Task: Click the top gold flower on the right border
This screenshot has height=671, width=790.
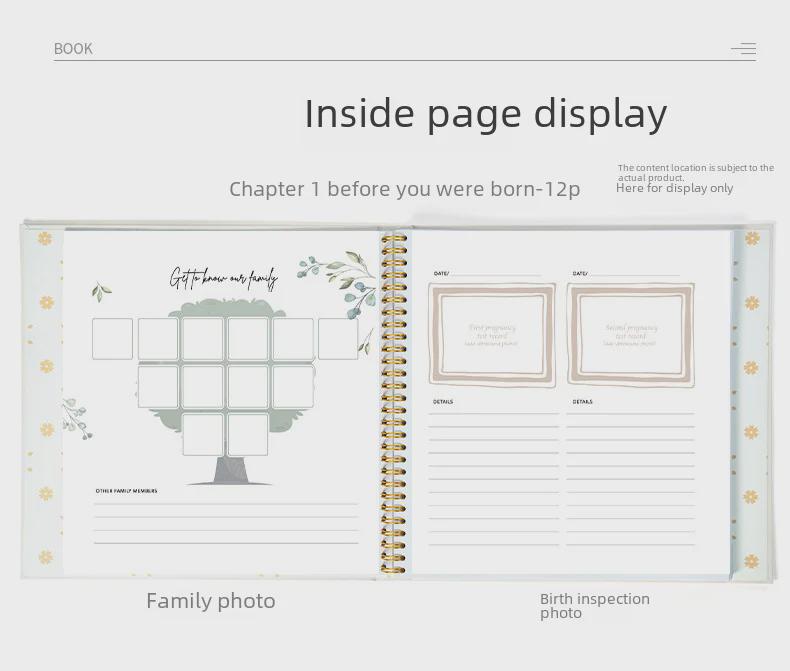Action: coord(752,238)
